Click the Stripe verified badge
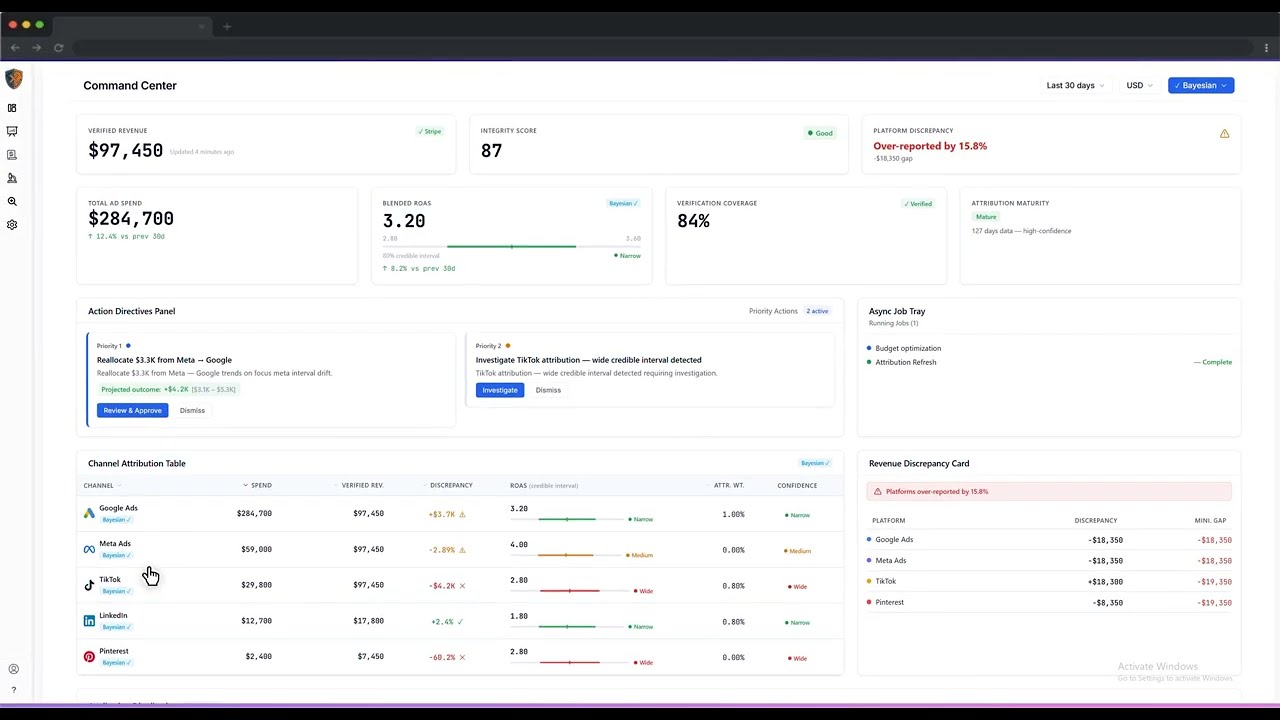The image size is (1280, 720). tap(430, 132)
